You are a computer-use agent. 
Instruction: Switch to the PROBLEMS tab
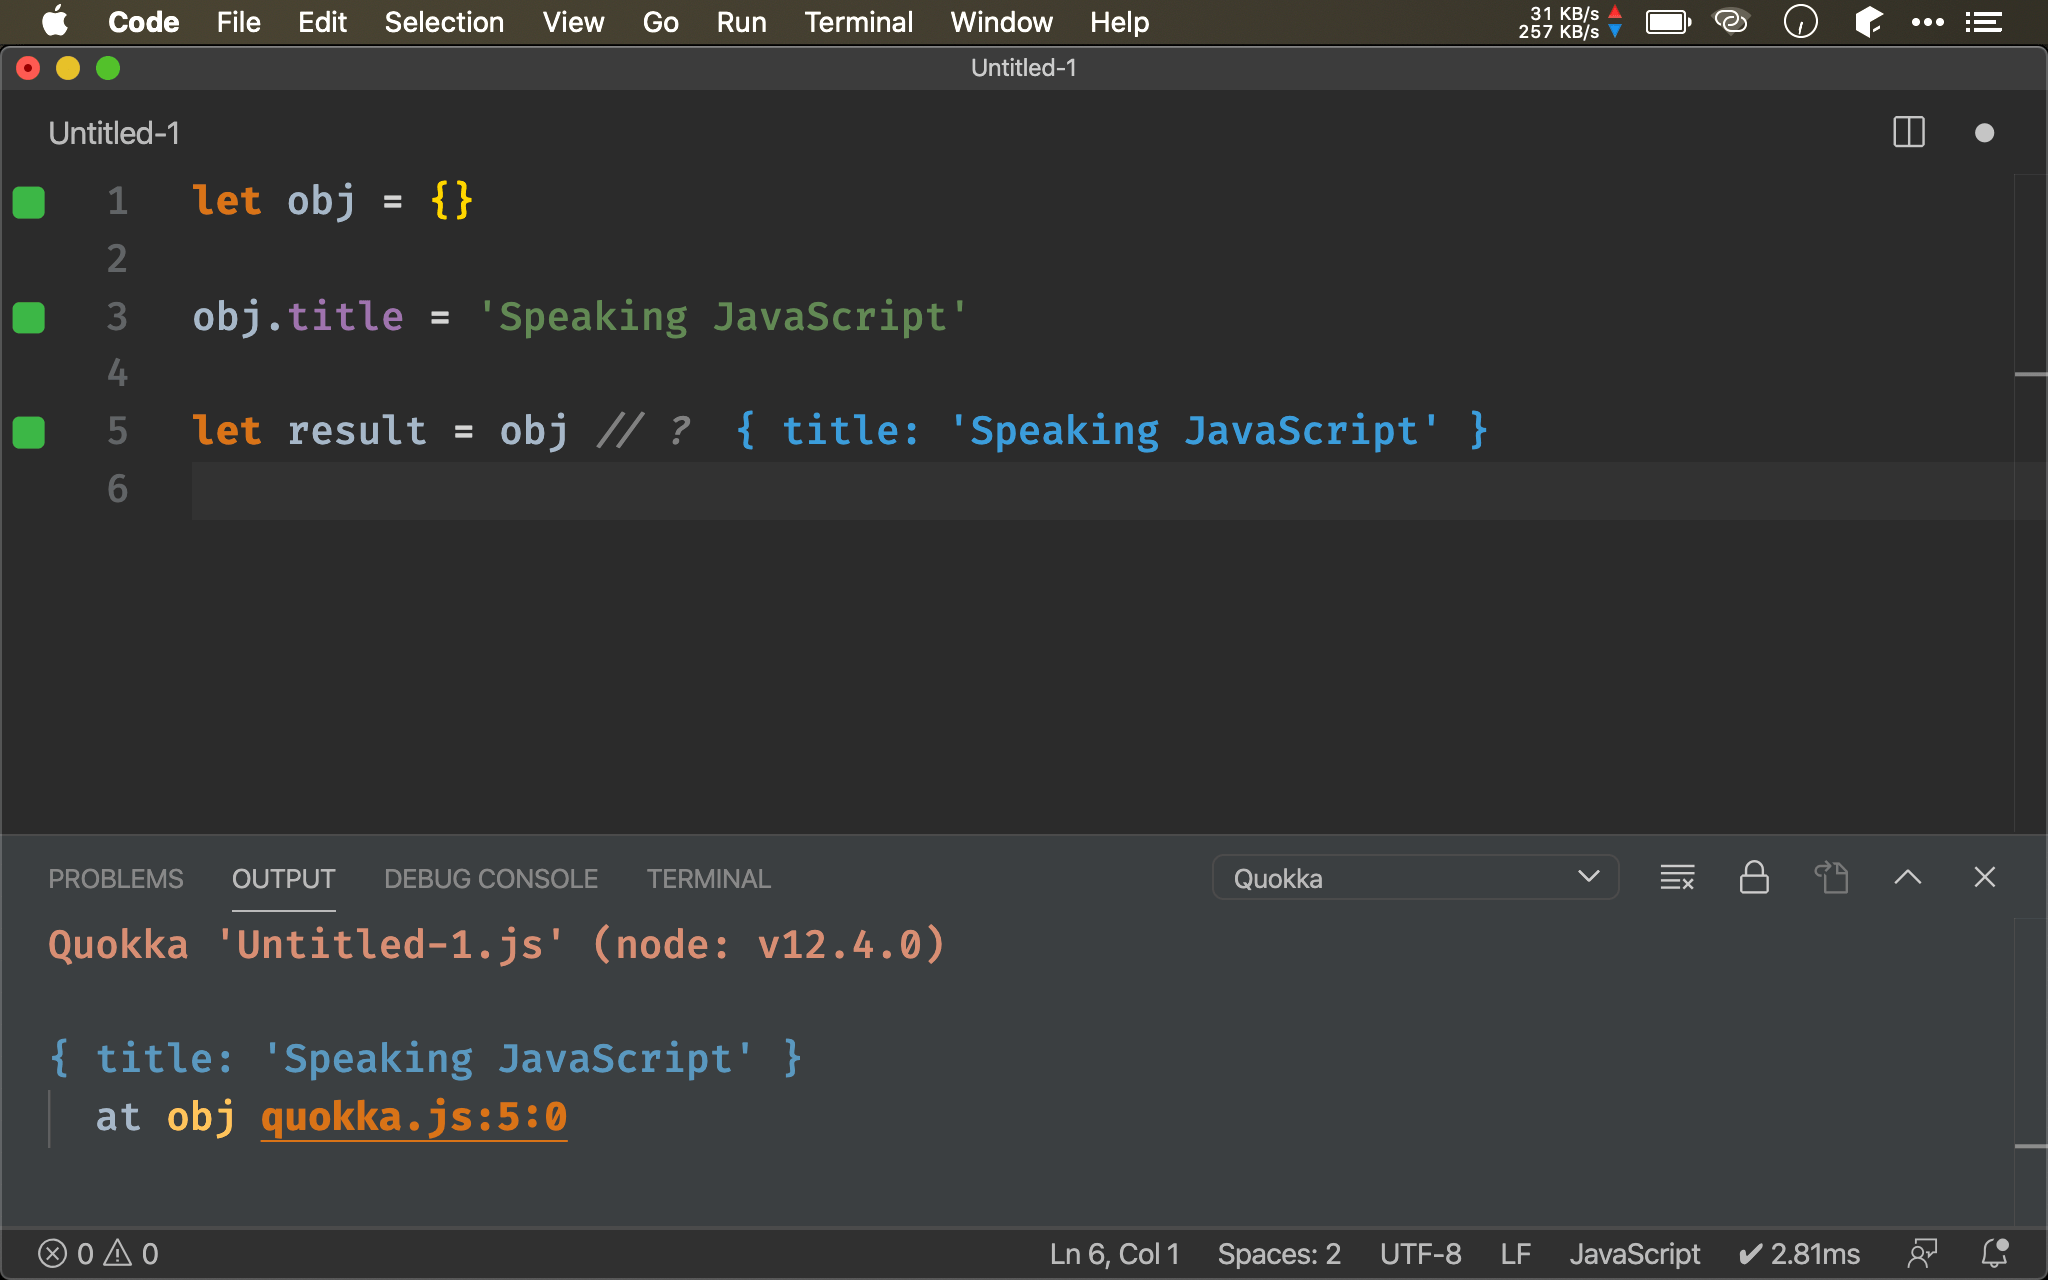click(x=116, y=878)
